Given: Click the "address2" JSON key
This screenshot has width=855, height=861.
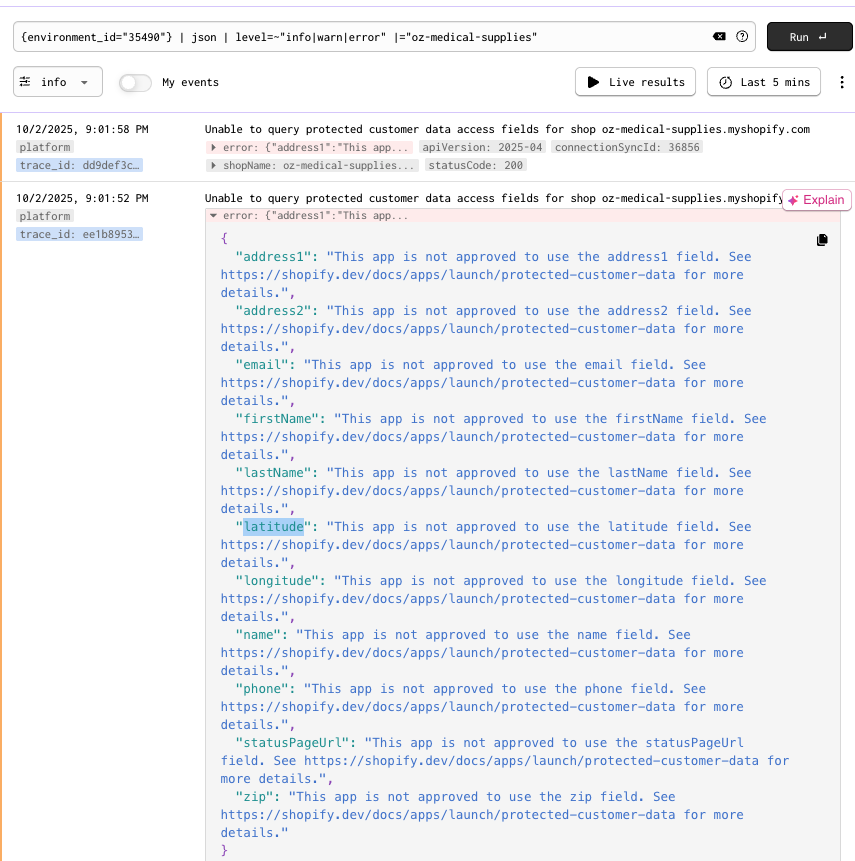Looking at the screenshot, I should coord(273,310).
